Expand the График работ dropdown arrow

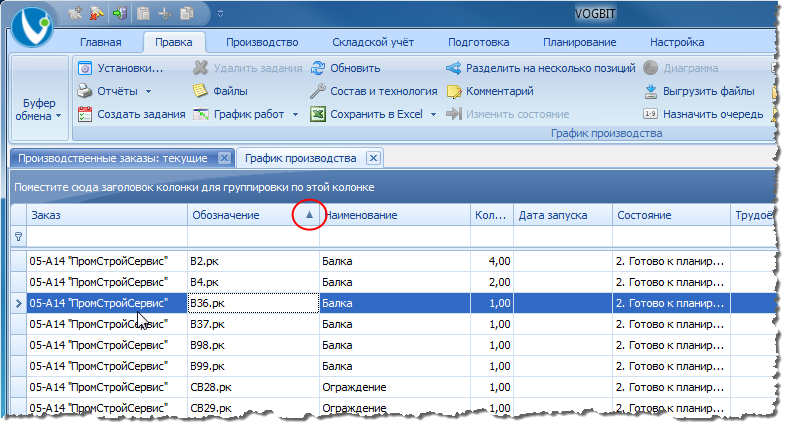pos(296,114)
